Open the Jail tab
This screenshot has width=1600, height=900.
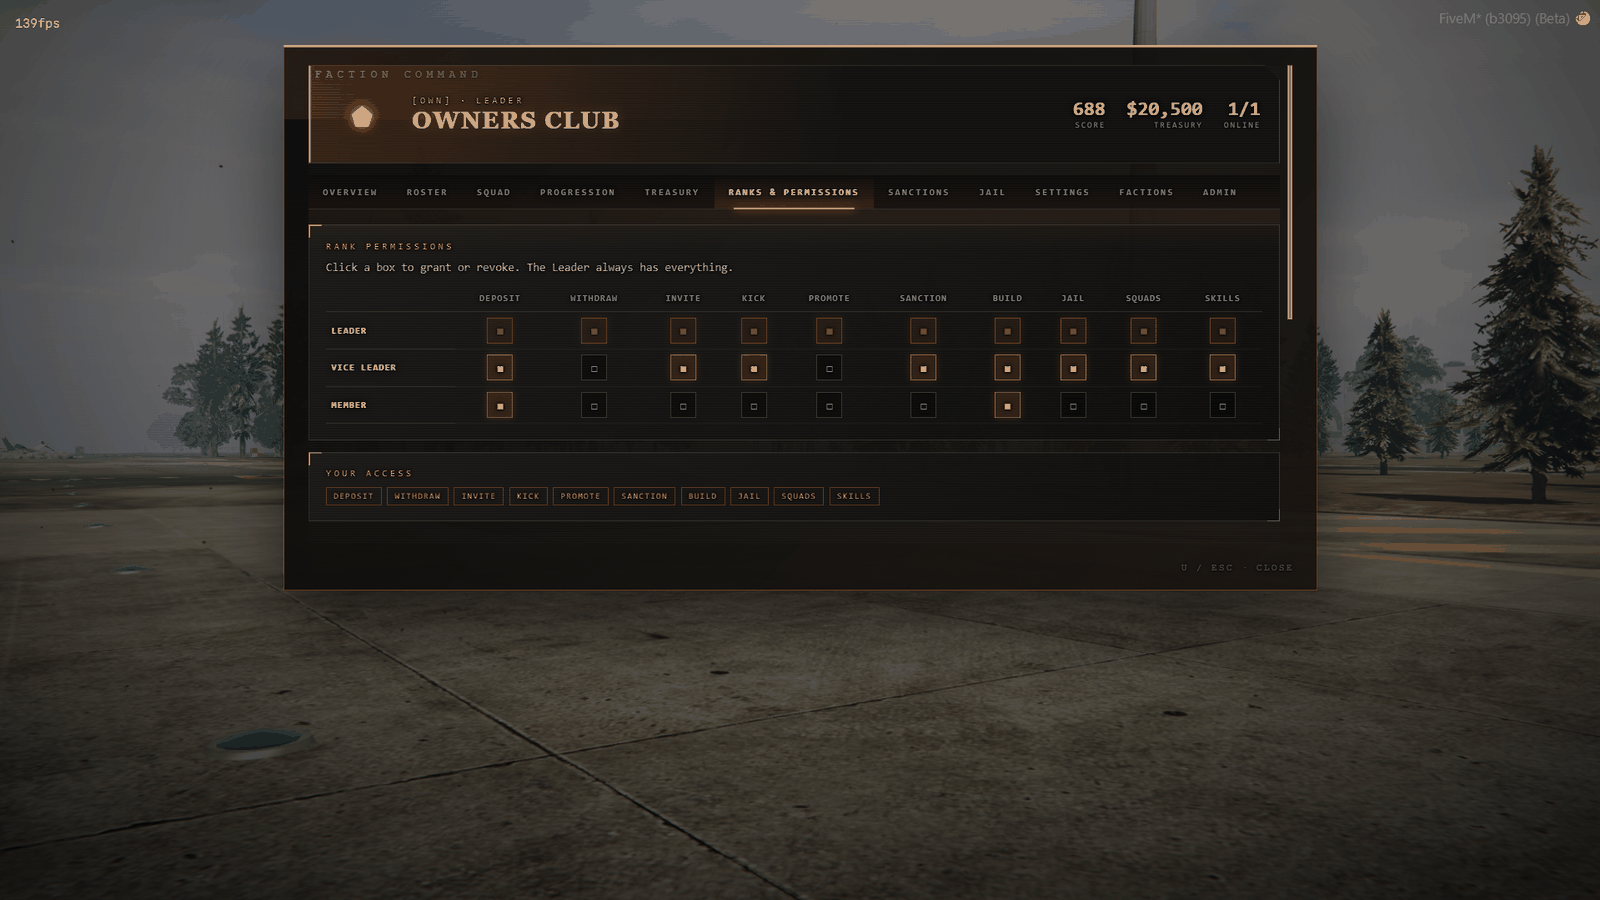click(x=992, y=192)
